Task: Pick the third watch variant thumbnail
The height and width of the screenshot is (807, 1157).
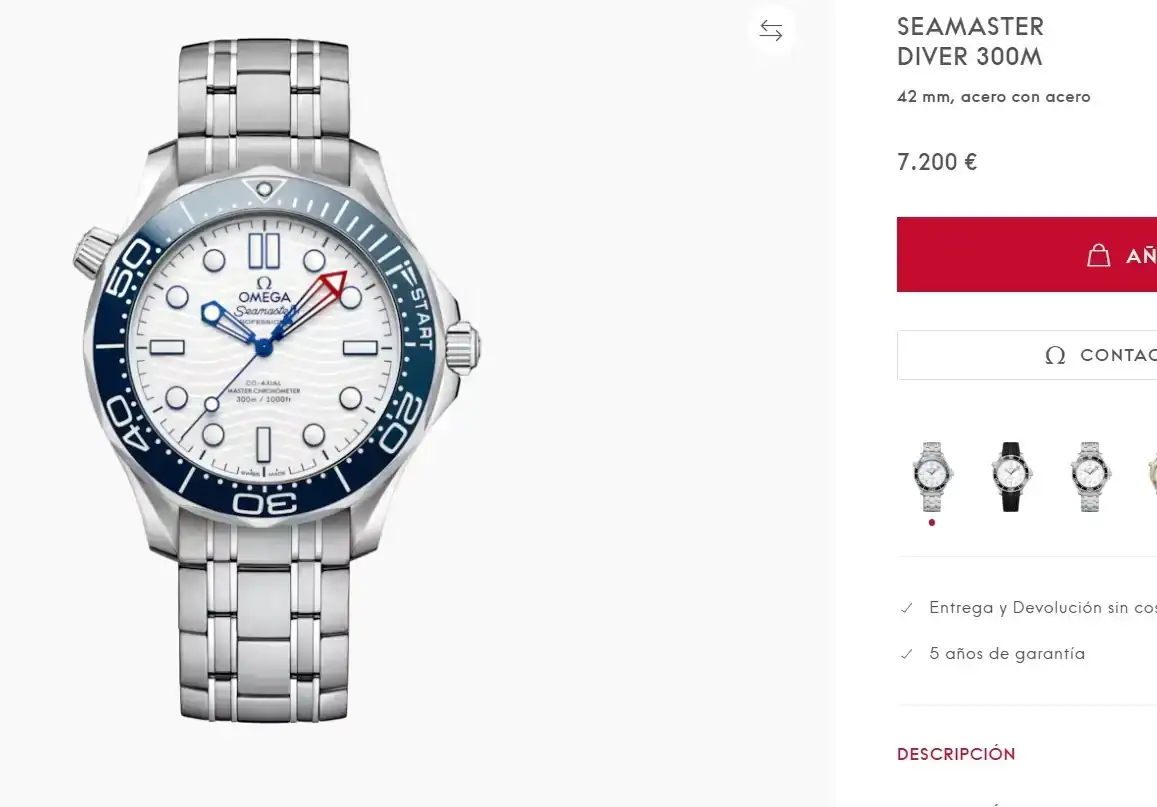Action: tap(1088, 476)
